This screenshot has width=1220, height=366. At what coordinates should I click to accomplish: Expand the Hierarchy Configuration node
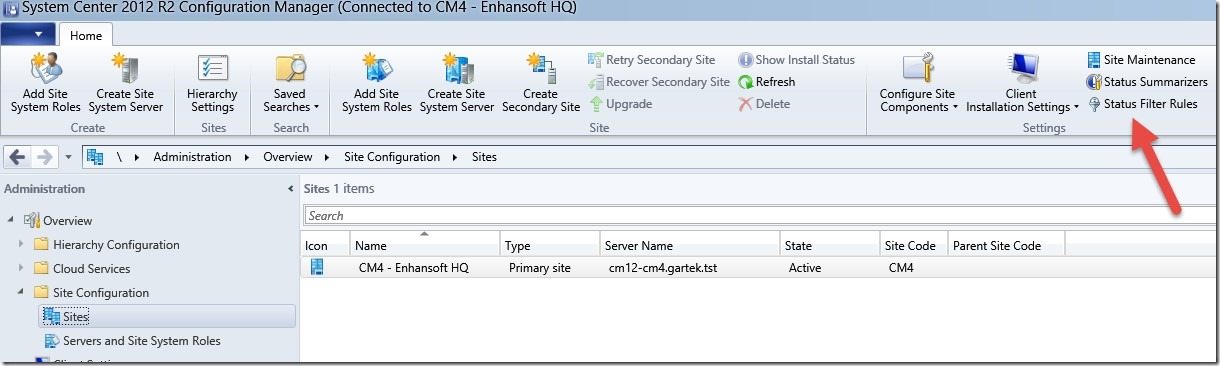tap(22, 245)
